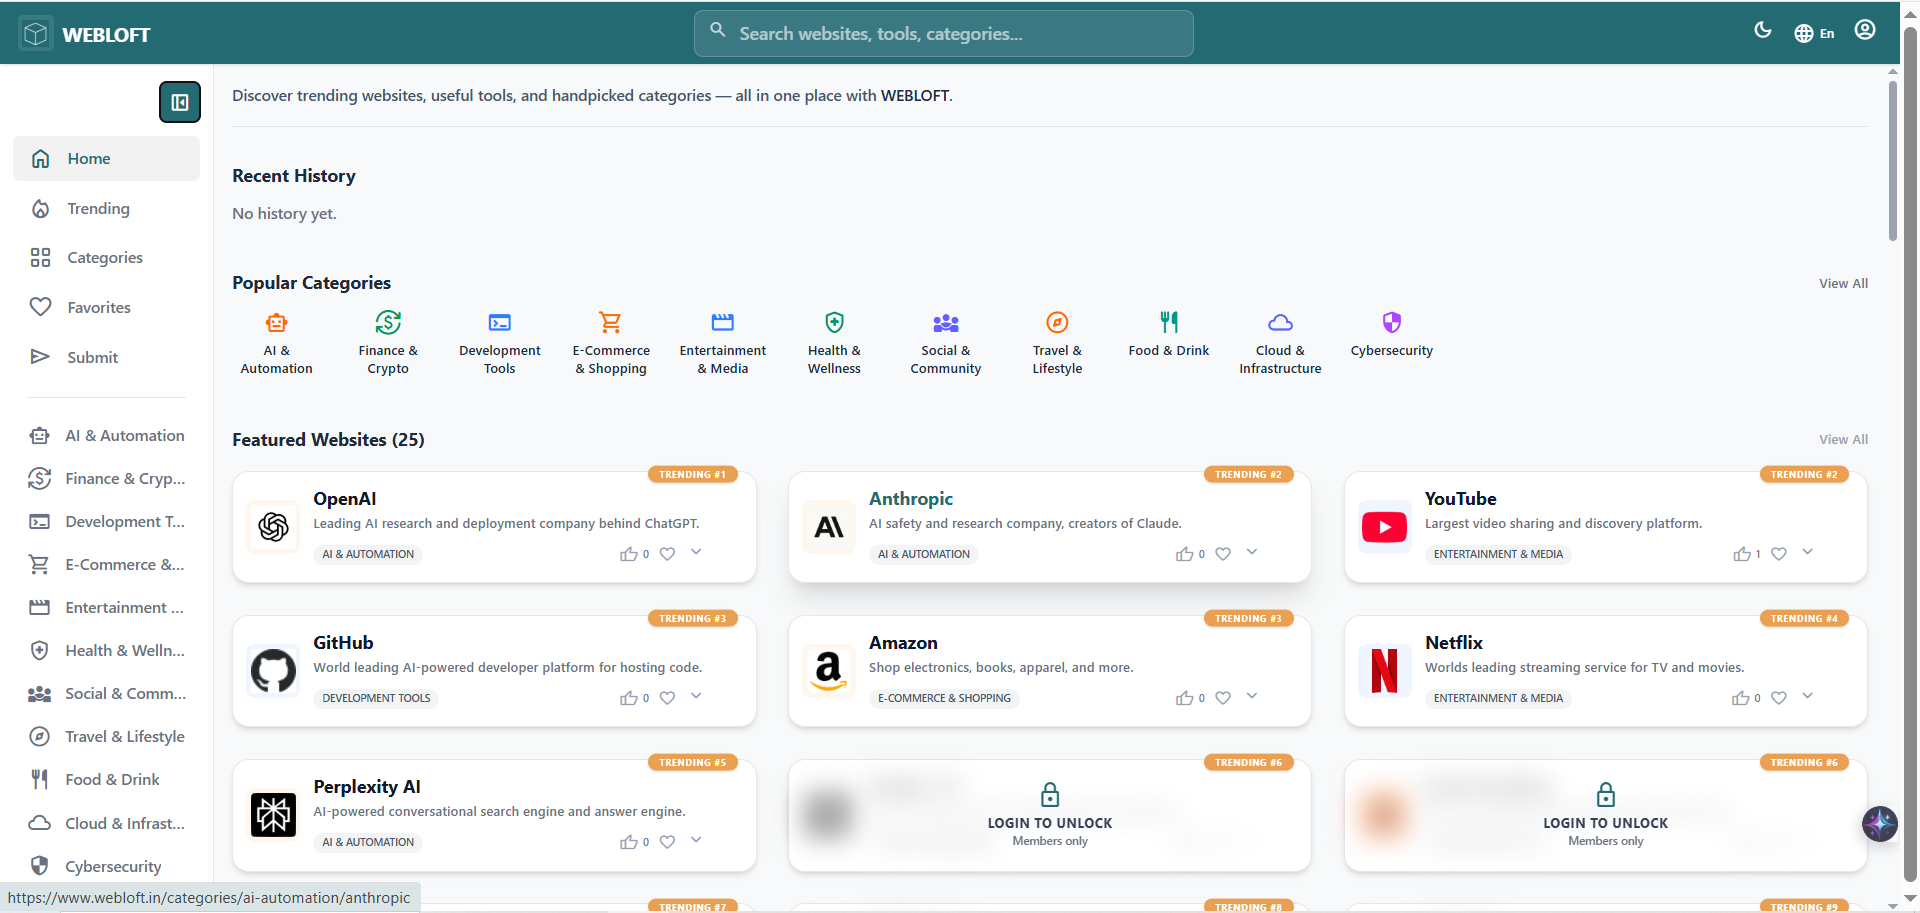Change language via the En globe selector

click(1814, 32)
